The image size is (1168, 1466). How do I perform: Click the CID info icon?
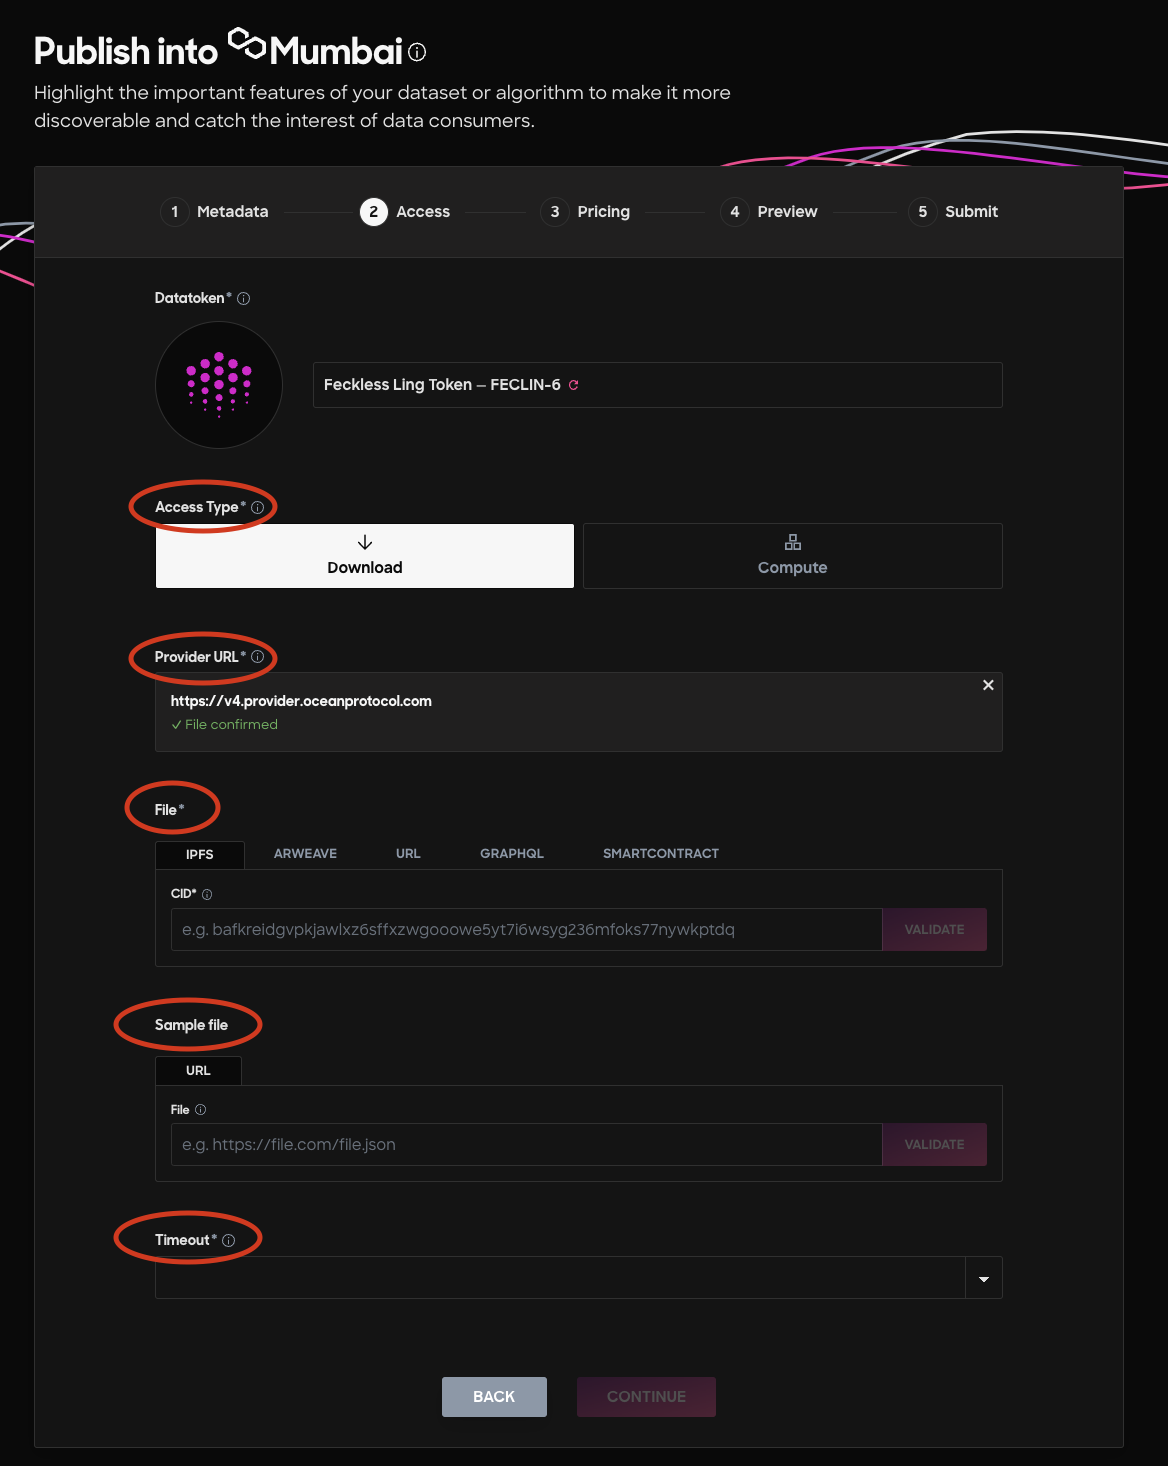pos(207,894)
